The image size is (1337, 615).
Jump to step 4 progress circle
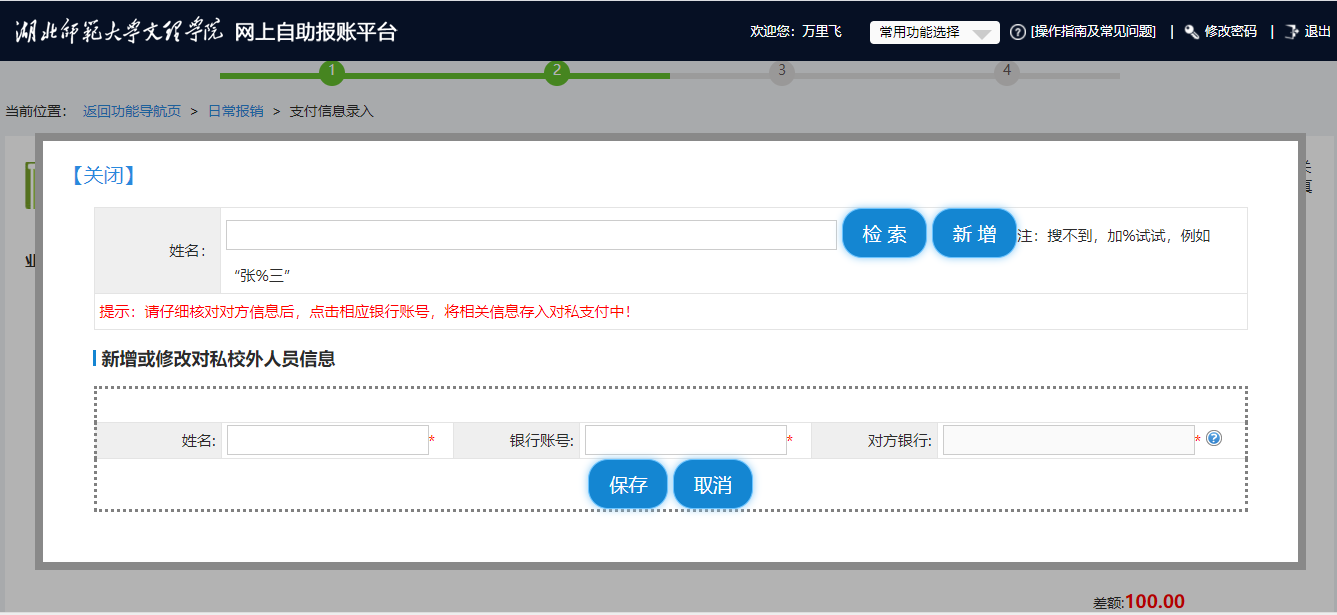click(1007, 72)
